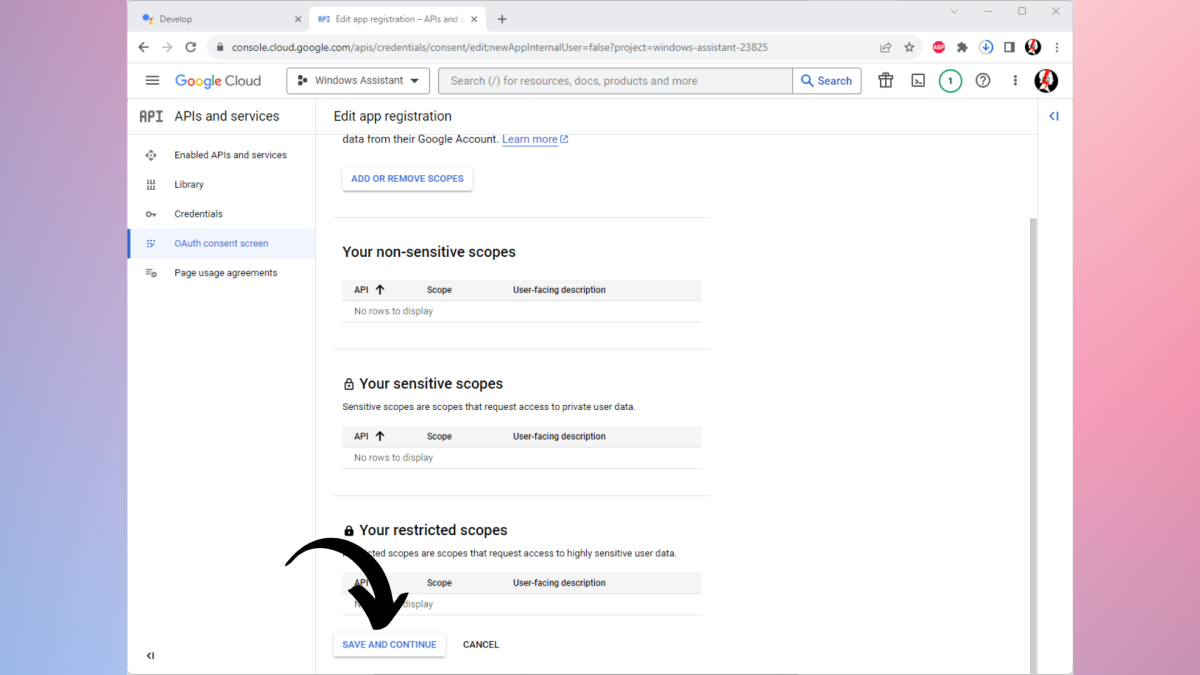Screen dimensions: 1200x675
Task: Open the tab search chevron in the title bar
Action: pyautogui.click(x=954, y=11)
